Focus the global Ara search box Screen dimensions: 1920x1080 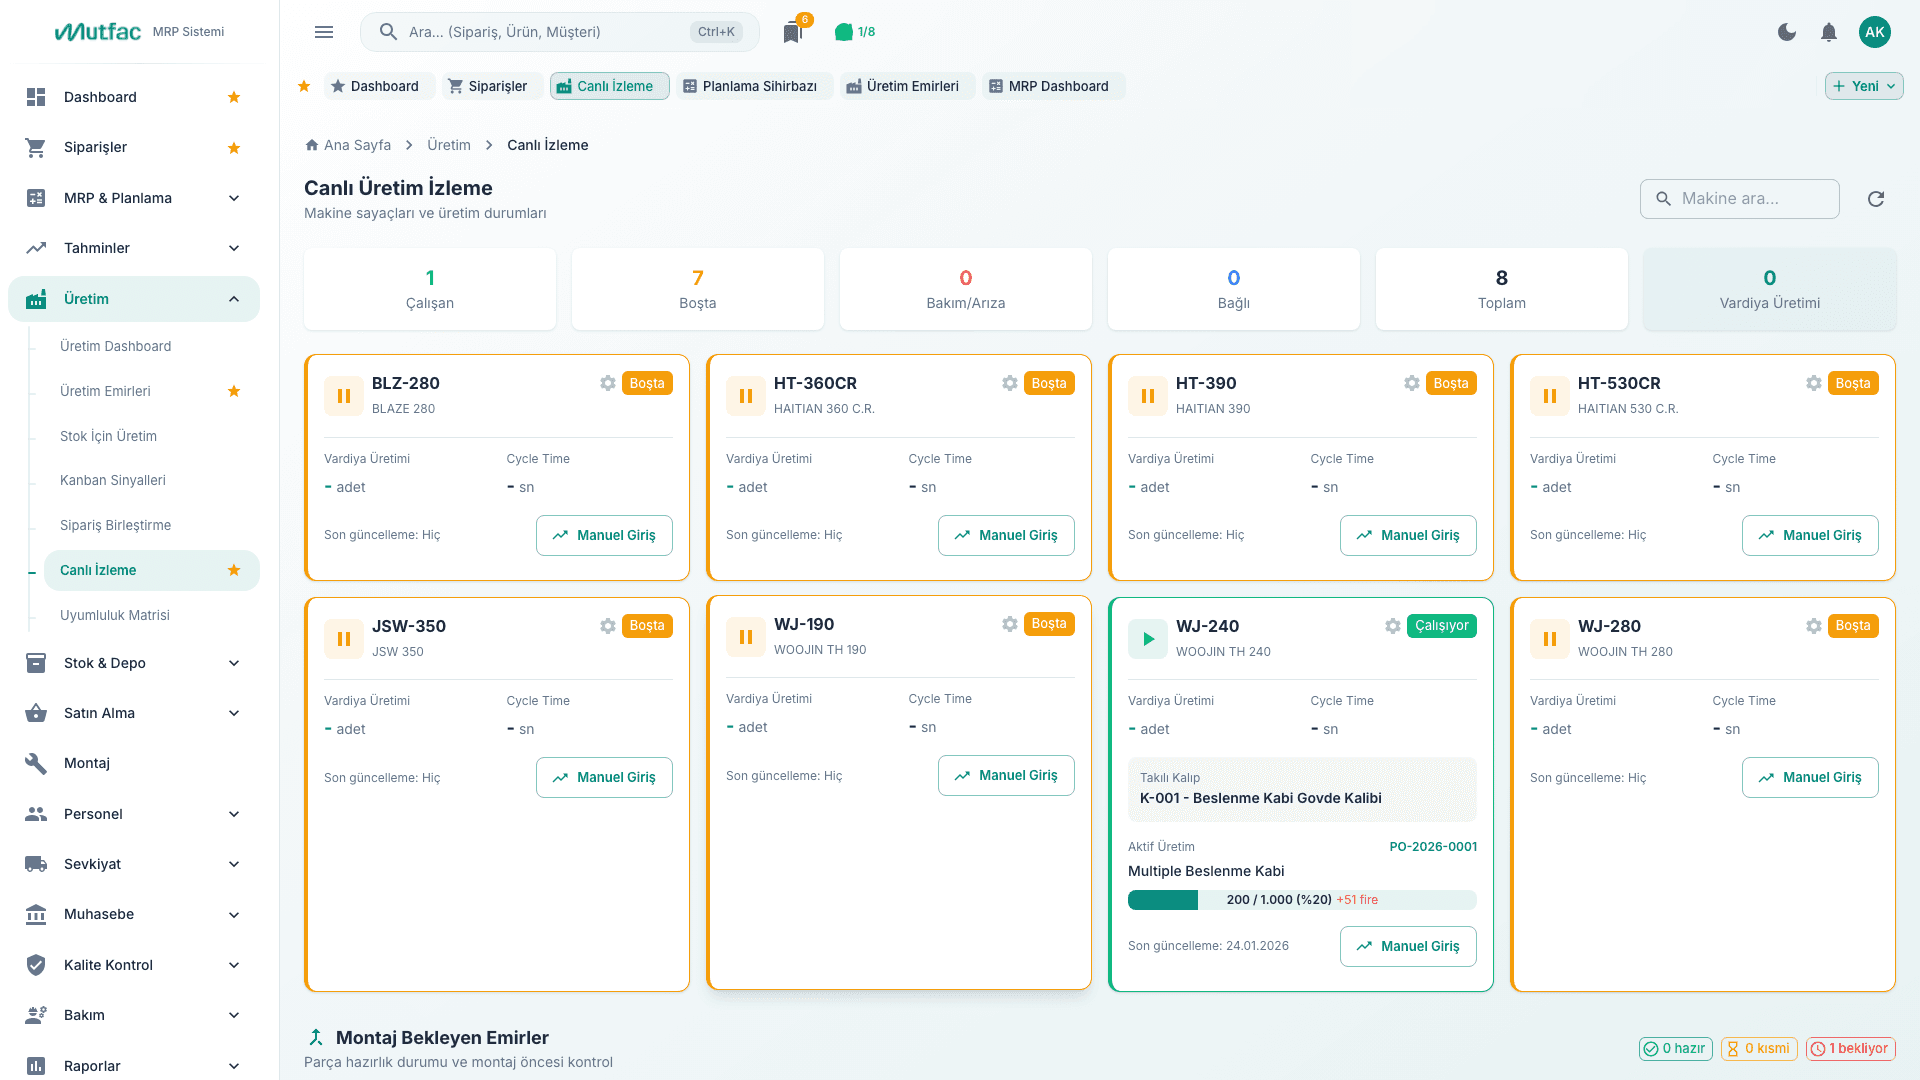tap(559, 32)
